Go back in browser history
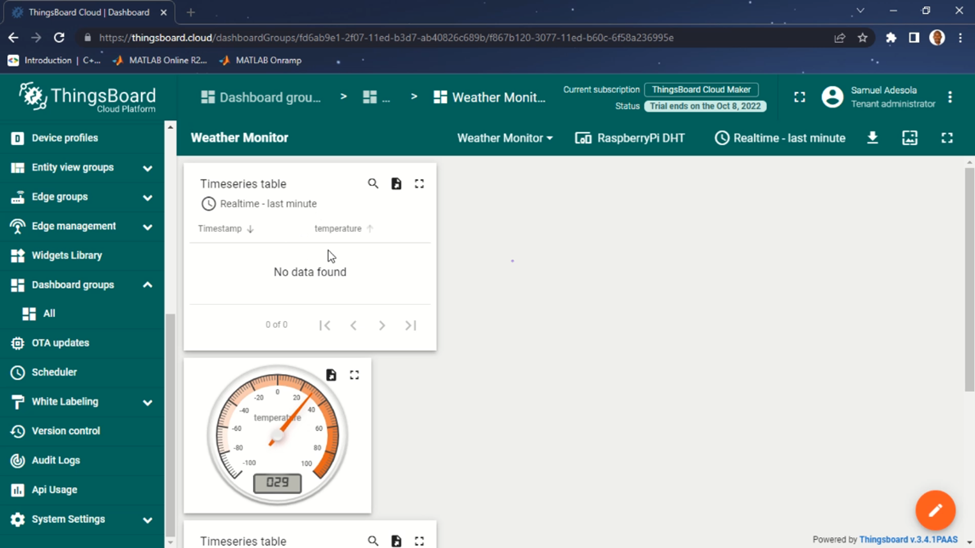Screen dimensions: 975x548 point(13,38)
